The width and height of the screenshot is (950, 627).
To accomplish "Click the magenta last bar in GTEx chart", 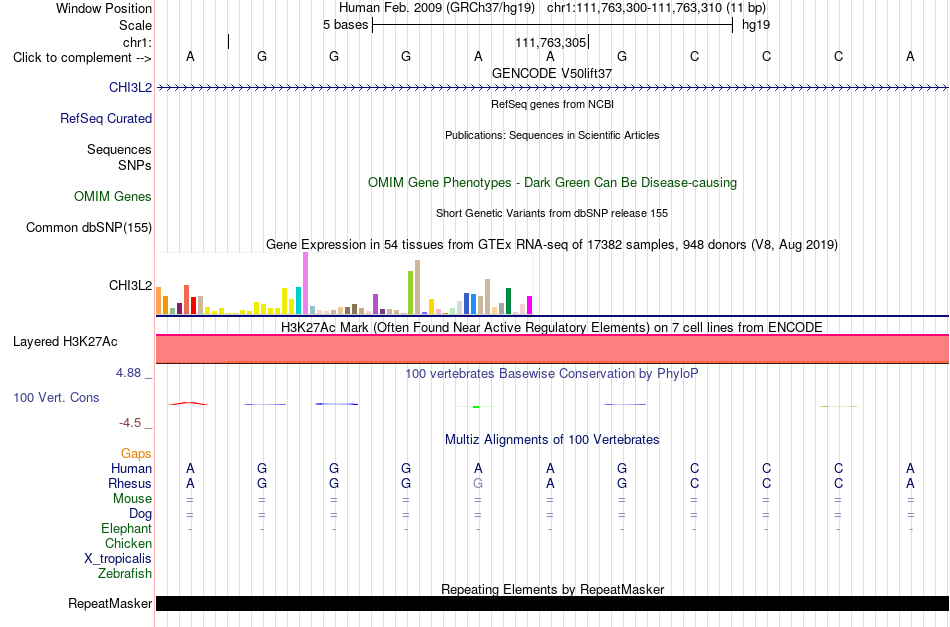I will coord(530,305).
